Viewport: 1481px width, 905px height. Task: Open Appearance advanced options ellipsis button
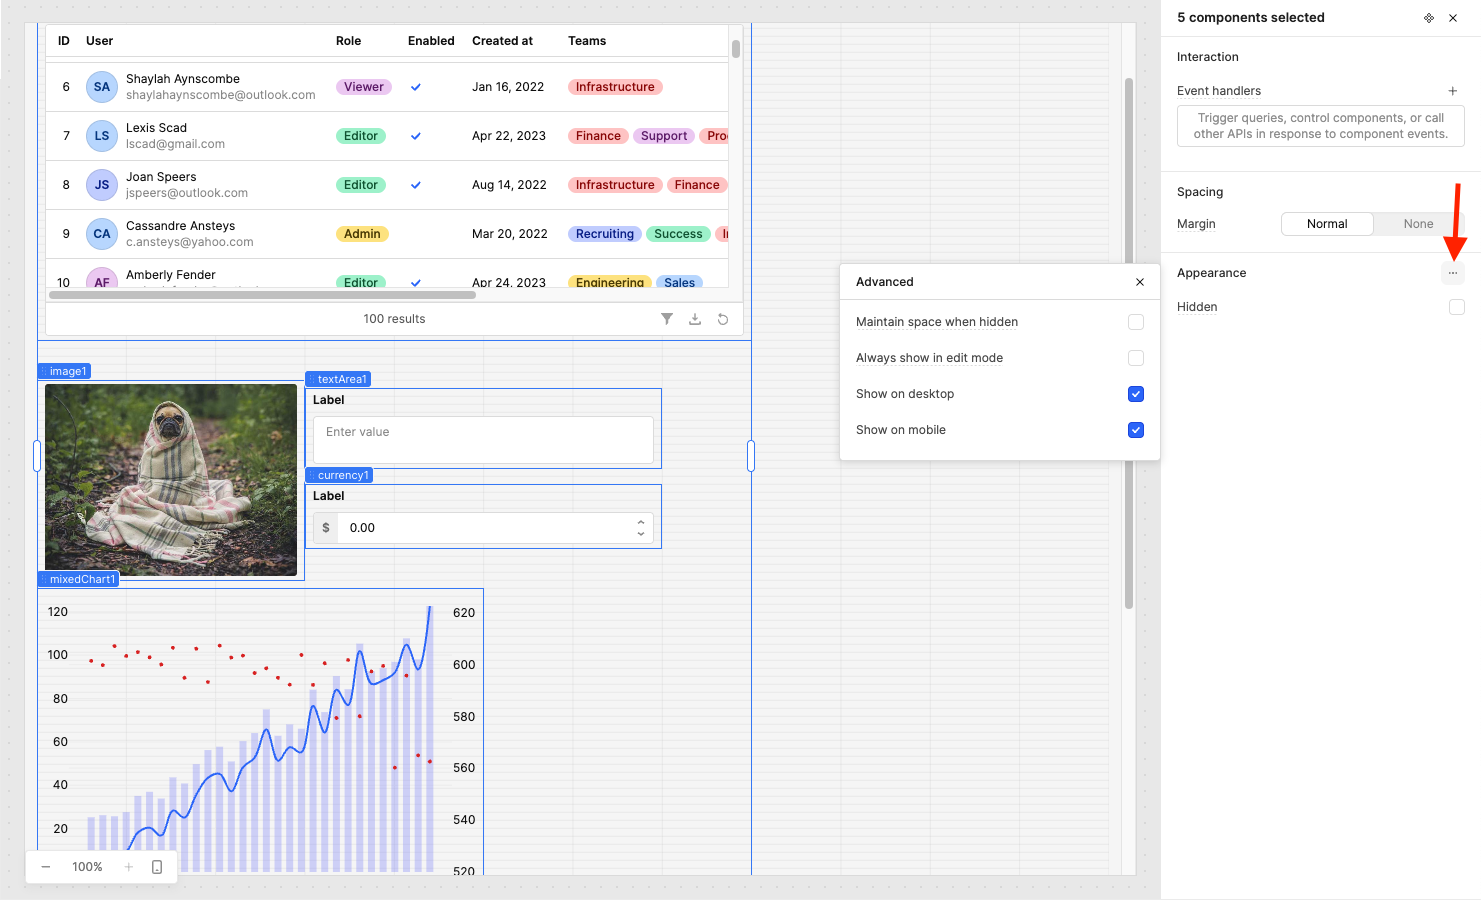point(1453,273)
